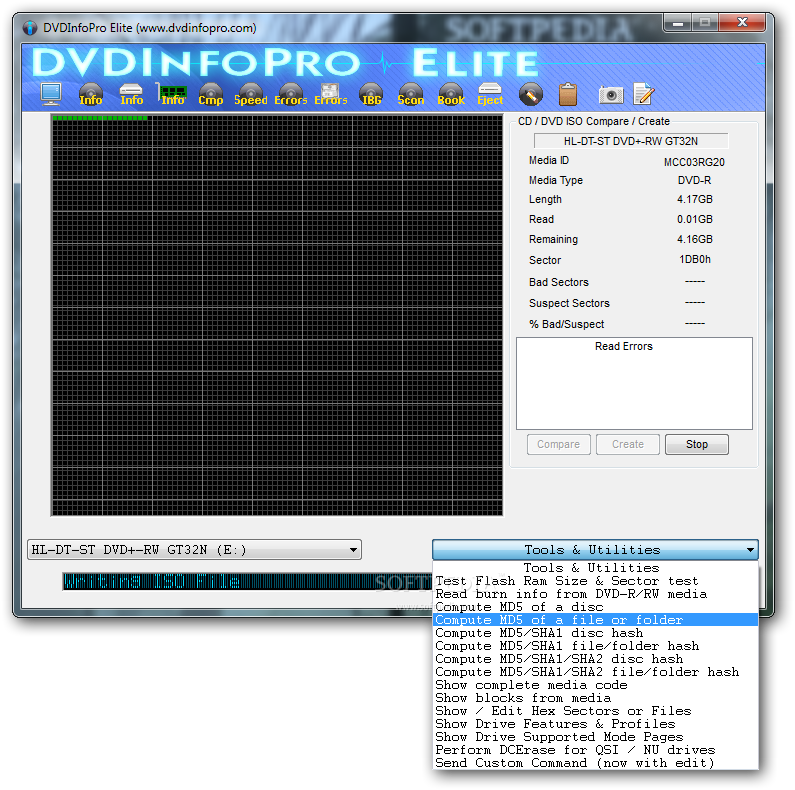
Task: Click the Writing ISO File progress bar
Action: pos(247,582)
